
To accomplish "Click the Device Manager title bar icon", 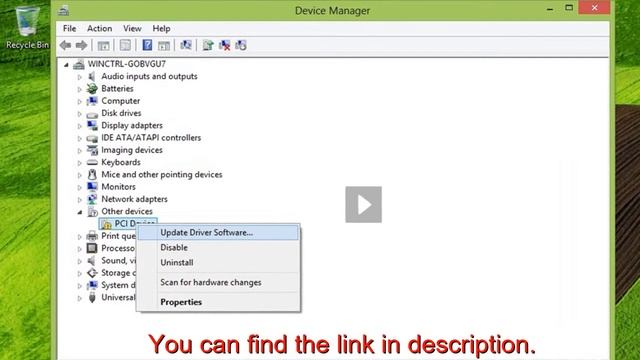I will pyautogui.click(x=63, y=11).
